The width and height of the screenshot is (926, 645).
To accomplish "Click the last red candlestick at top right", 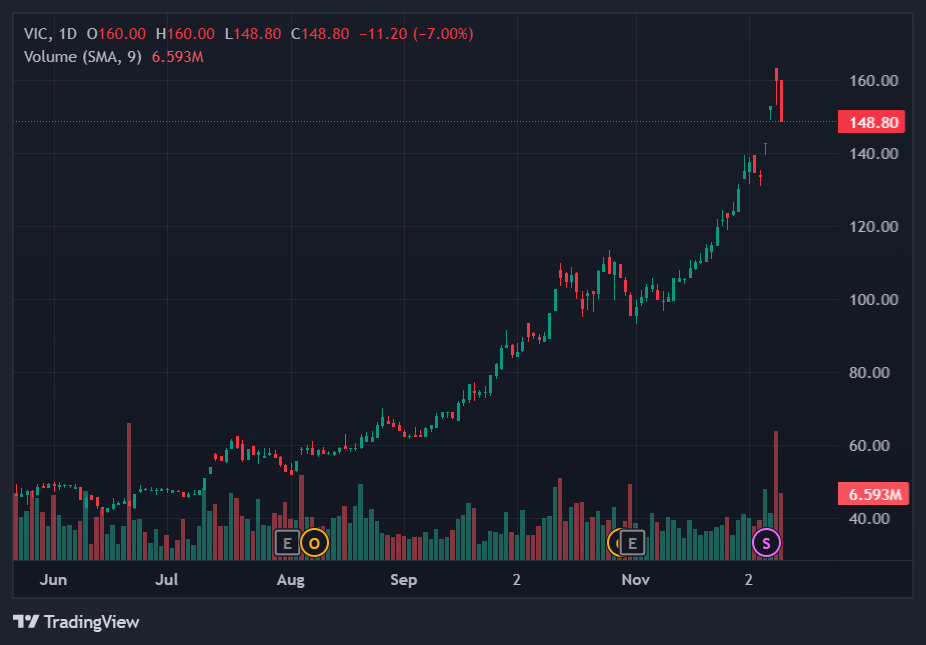I will 781,100.
